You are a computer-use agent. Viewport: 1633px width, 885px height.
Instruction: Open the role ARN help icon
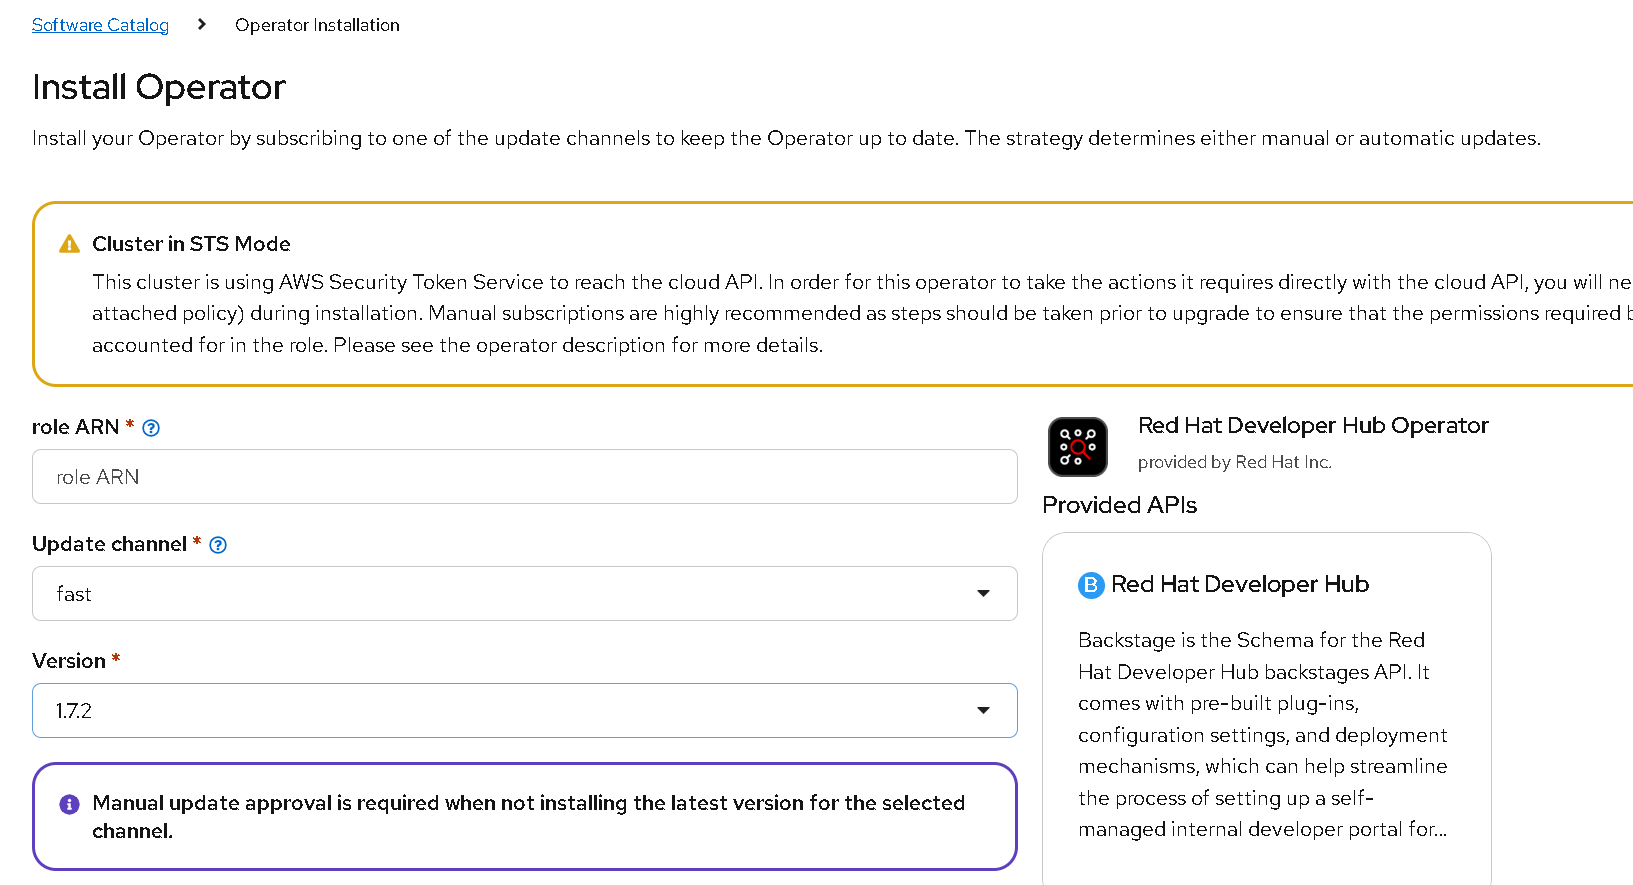coord(151,428)
